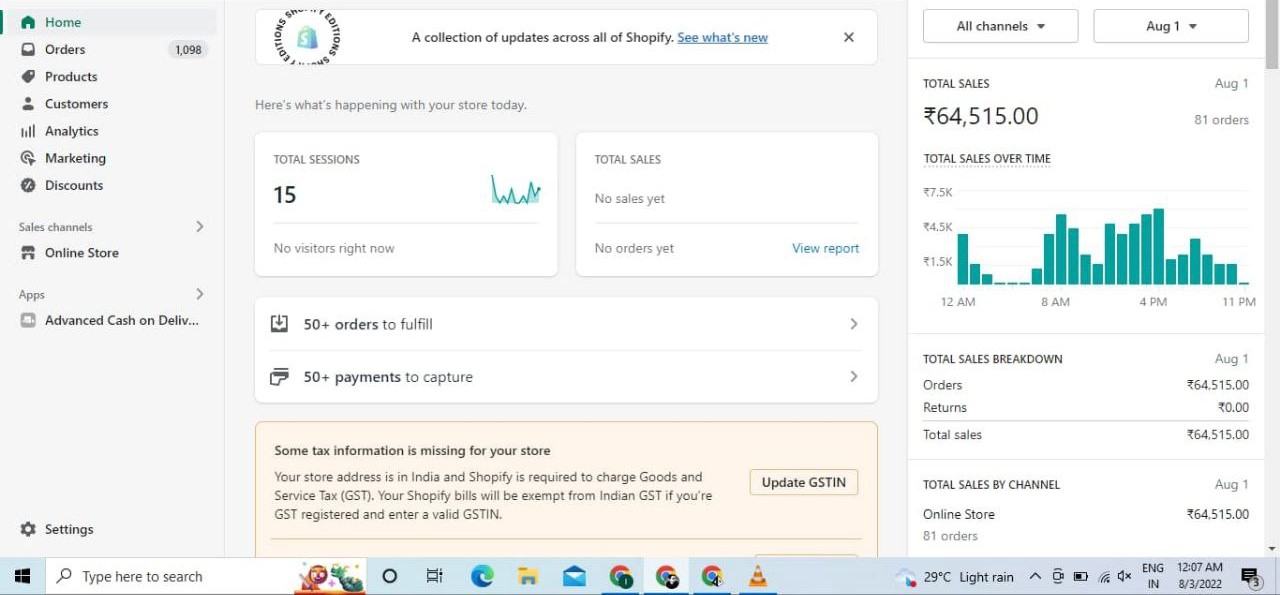This screenshot has height=595, width=1280.
Task: Open the Aug 1 date dropdown
Action: (1170, 26)
